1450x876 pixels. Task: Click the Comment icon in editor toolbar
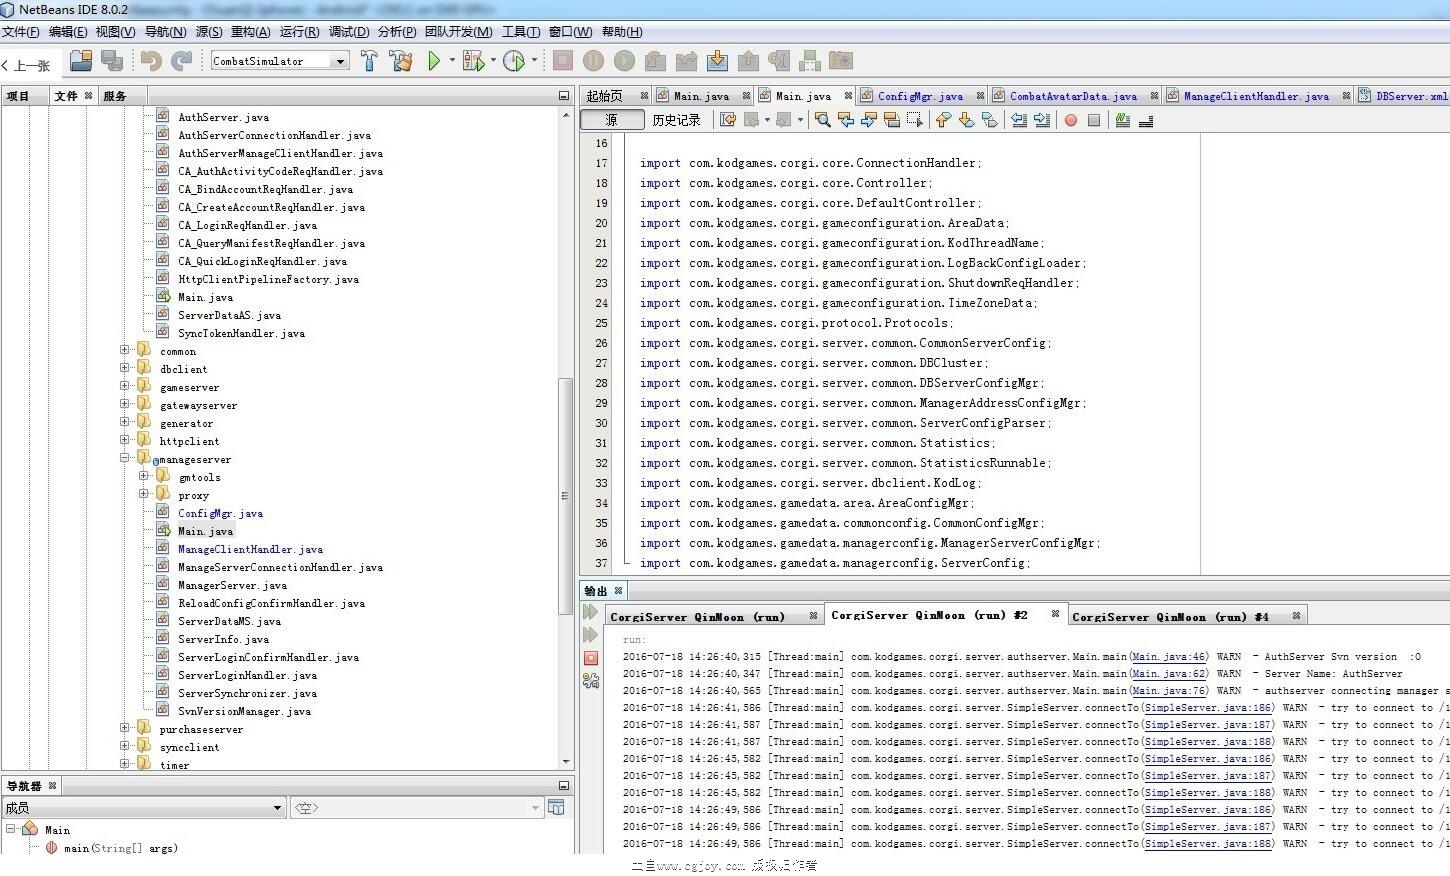[1123, 120]
